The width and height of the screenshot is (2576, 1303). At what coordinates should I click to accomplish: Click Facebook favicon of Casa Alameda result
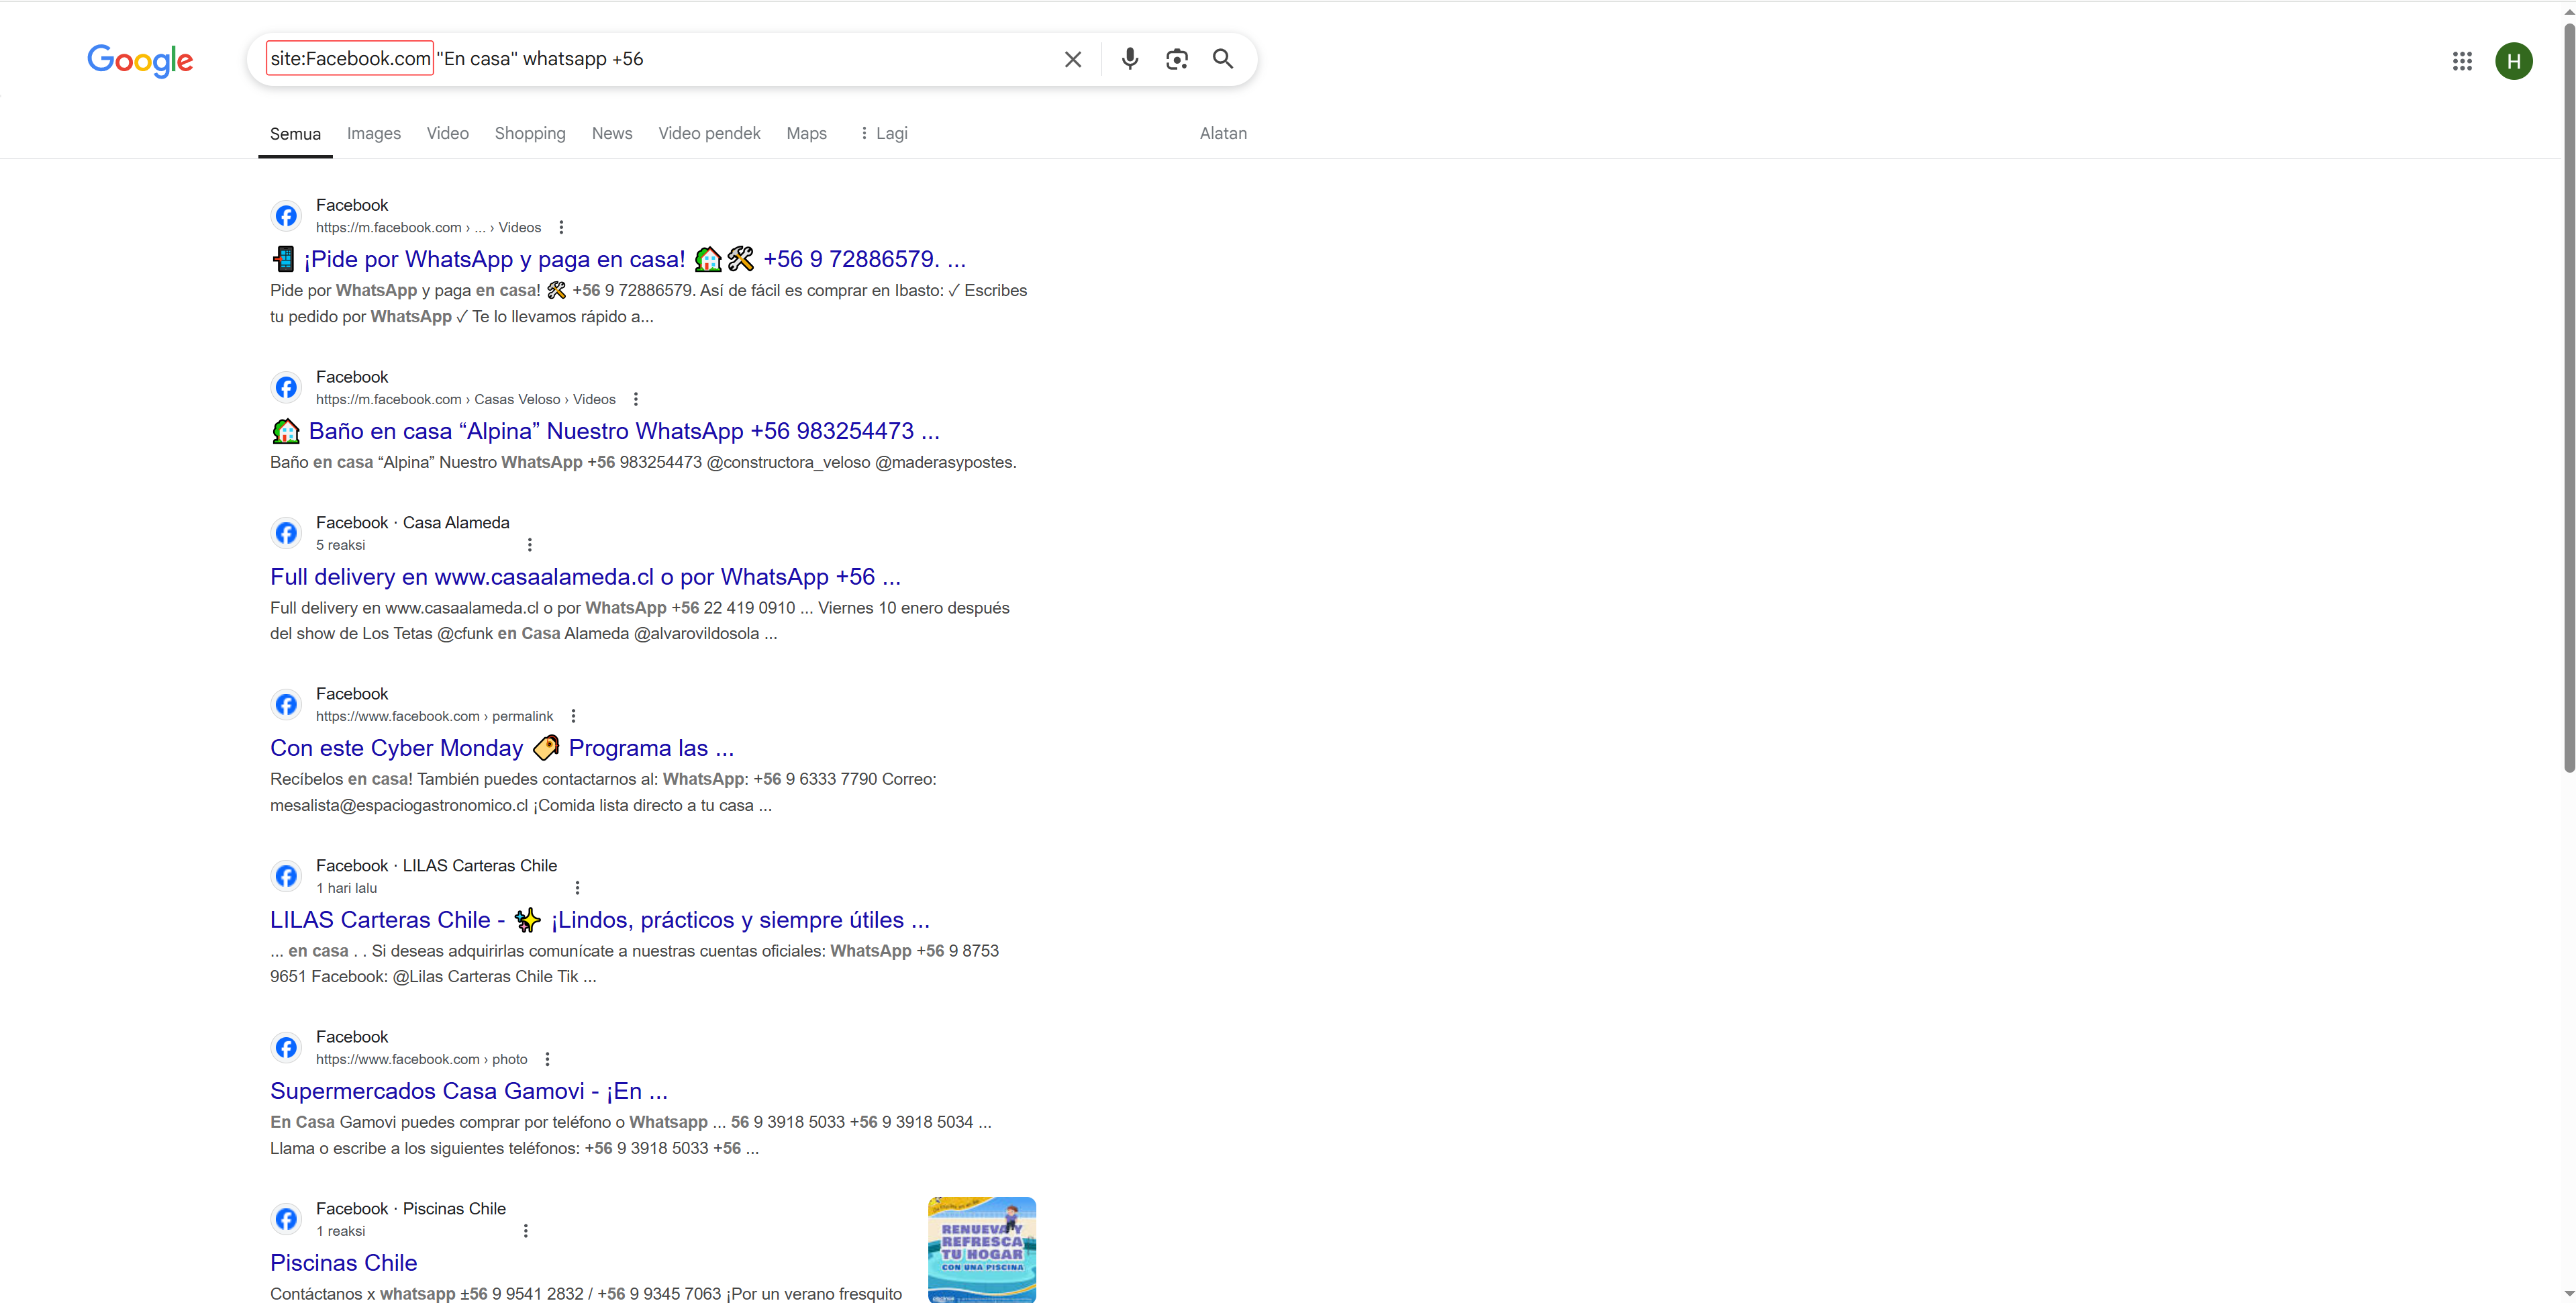(286, 533)
